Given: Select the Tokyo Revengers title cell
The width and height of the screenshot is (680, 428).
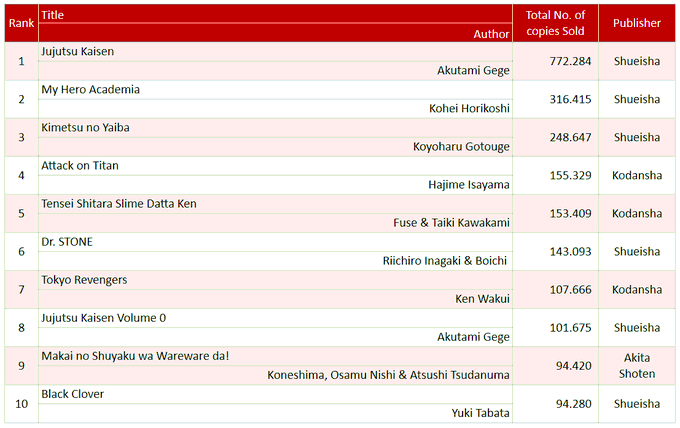Looking at the screenshot, I should (x=275, y=280).
